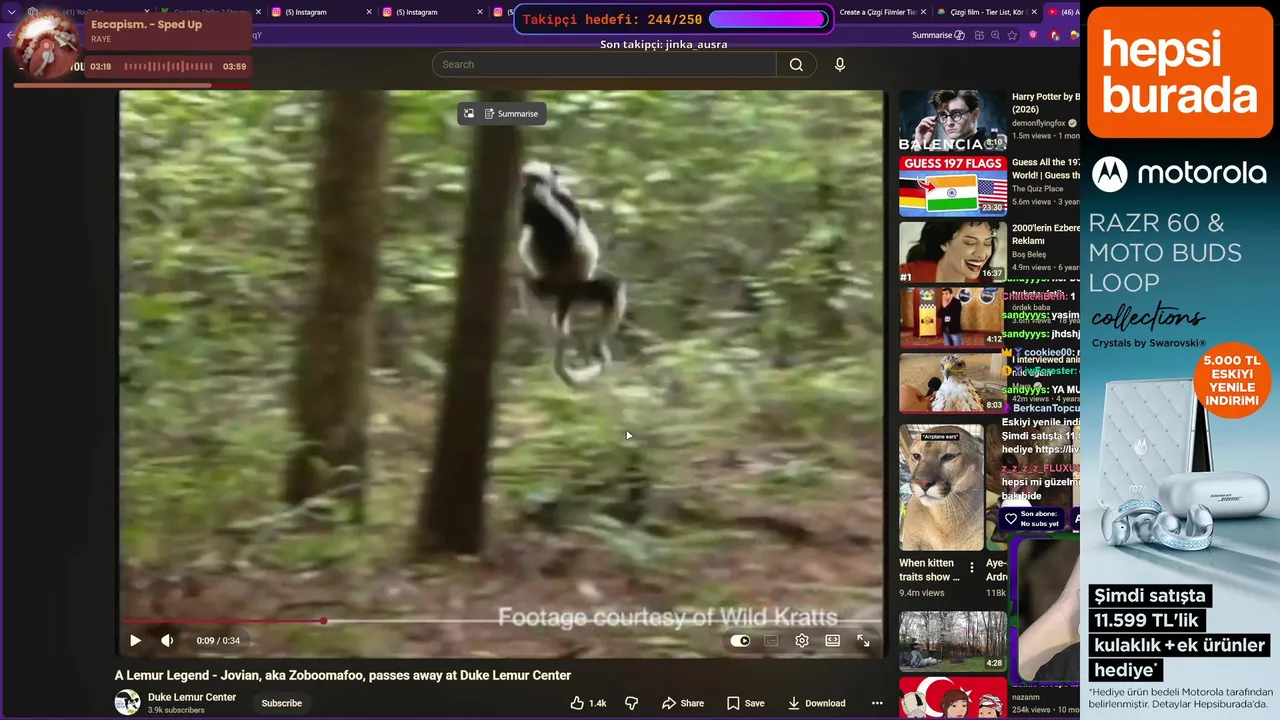Open the hawk video thumbnail marked 8:03
The image size is (1280, 720).
point(952,383)
